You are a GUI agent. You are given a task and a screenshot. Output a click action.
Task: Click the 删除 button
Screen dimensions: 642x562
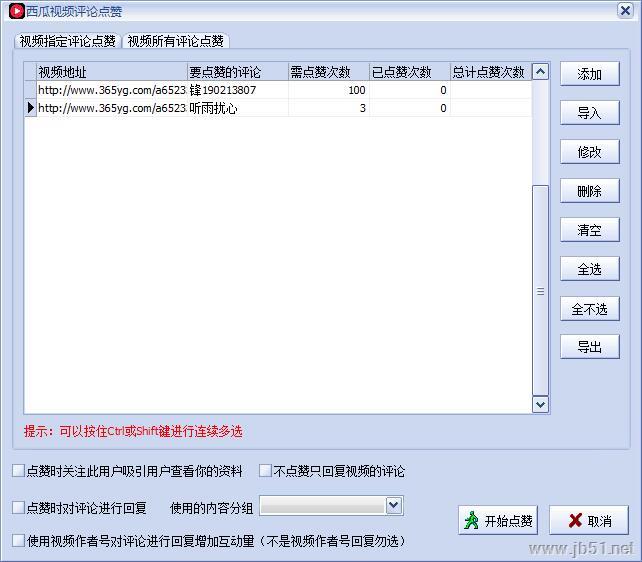coord(590,191)
